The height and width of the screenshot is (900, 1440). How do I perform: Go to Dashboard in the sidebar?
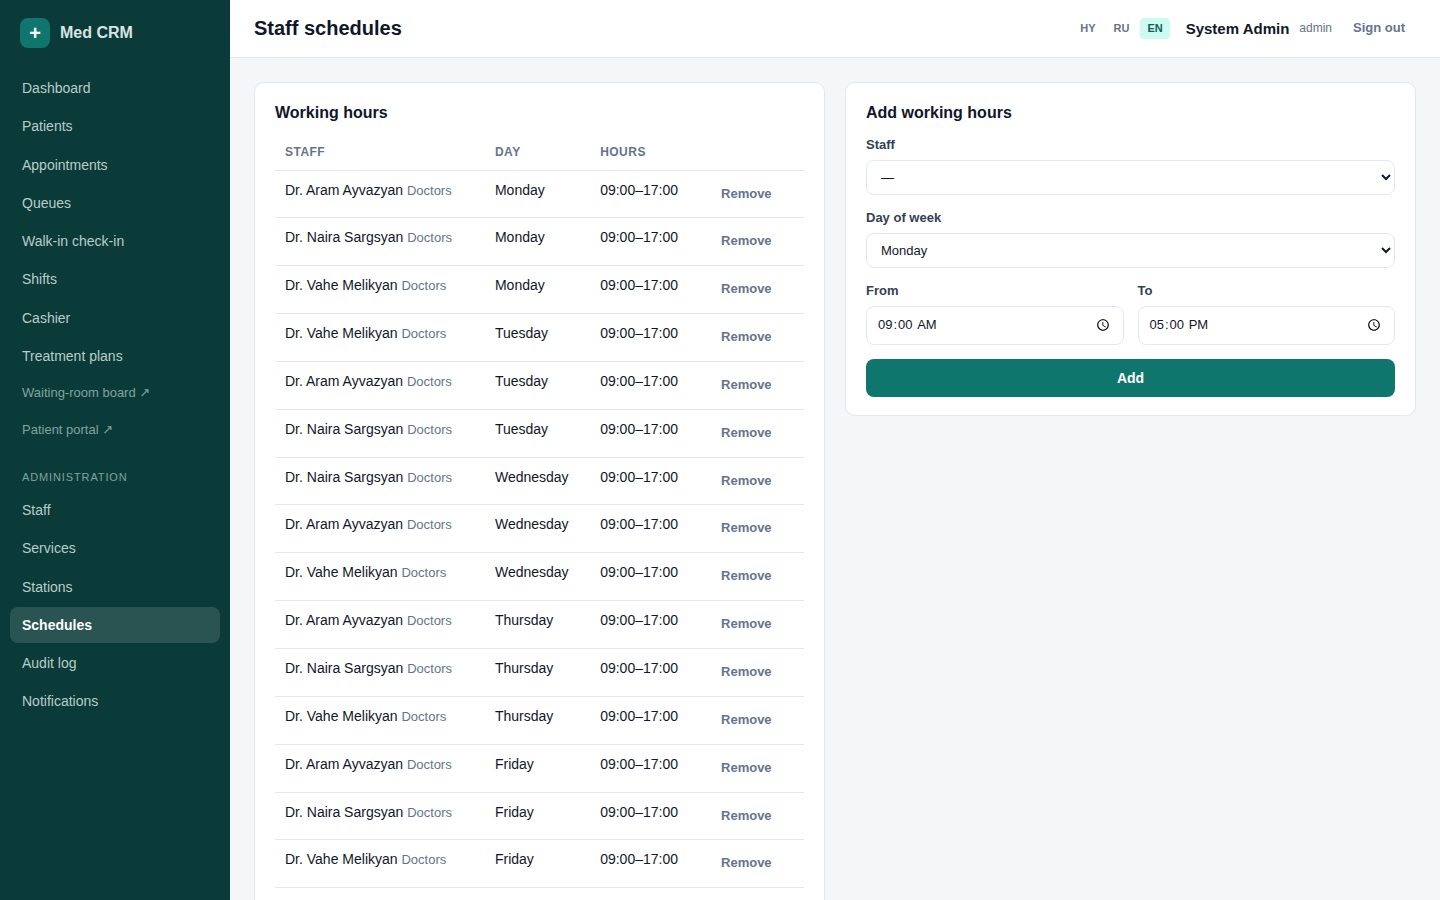115,88
